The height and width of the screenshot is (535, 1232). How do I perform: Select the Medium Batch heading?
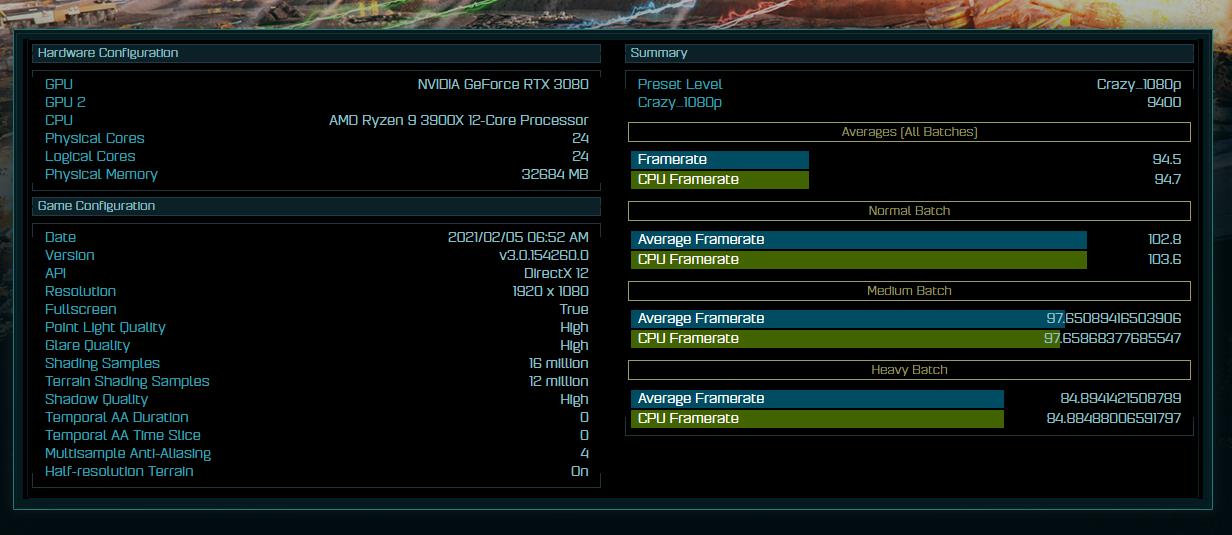pos(909,291)
